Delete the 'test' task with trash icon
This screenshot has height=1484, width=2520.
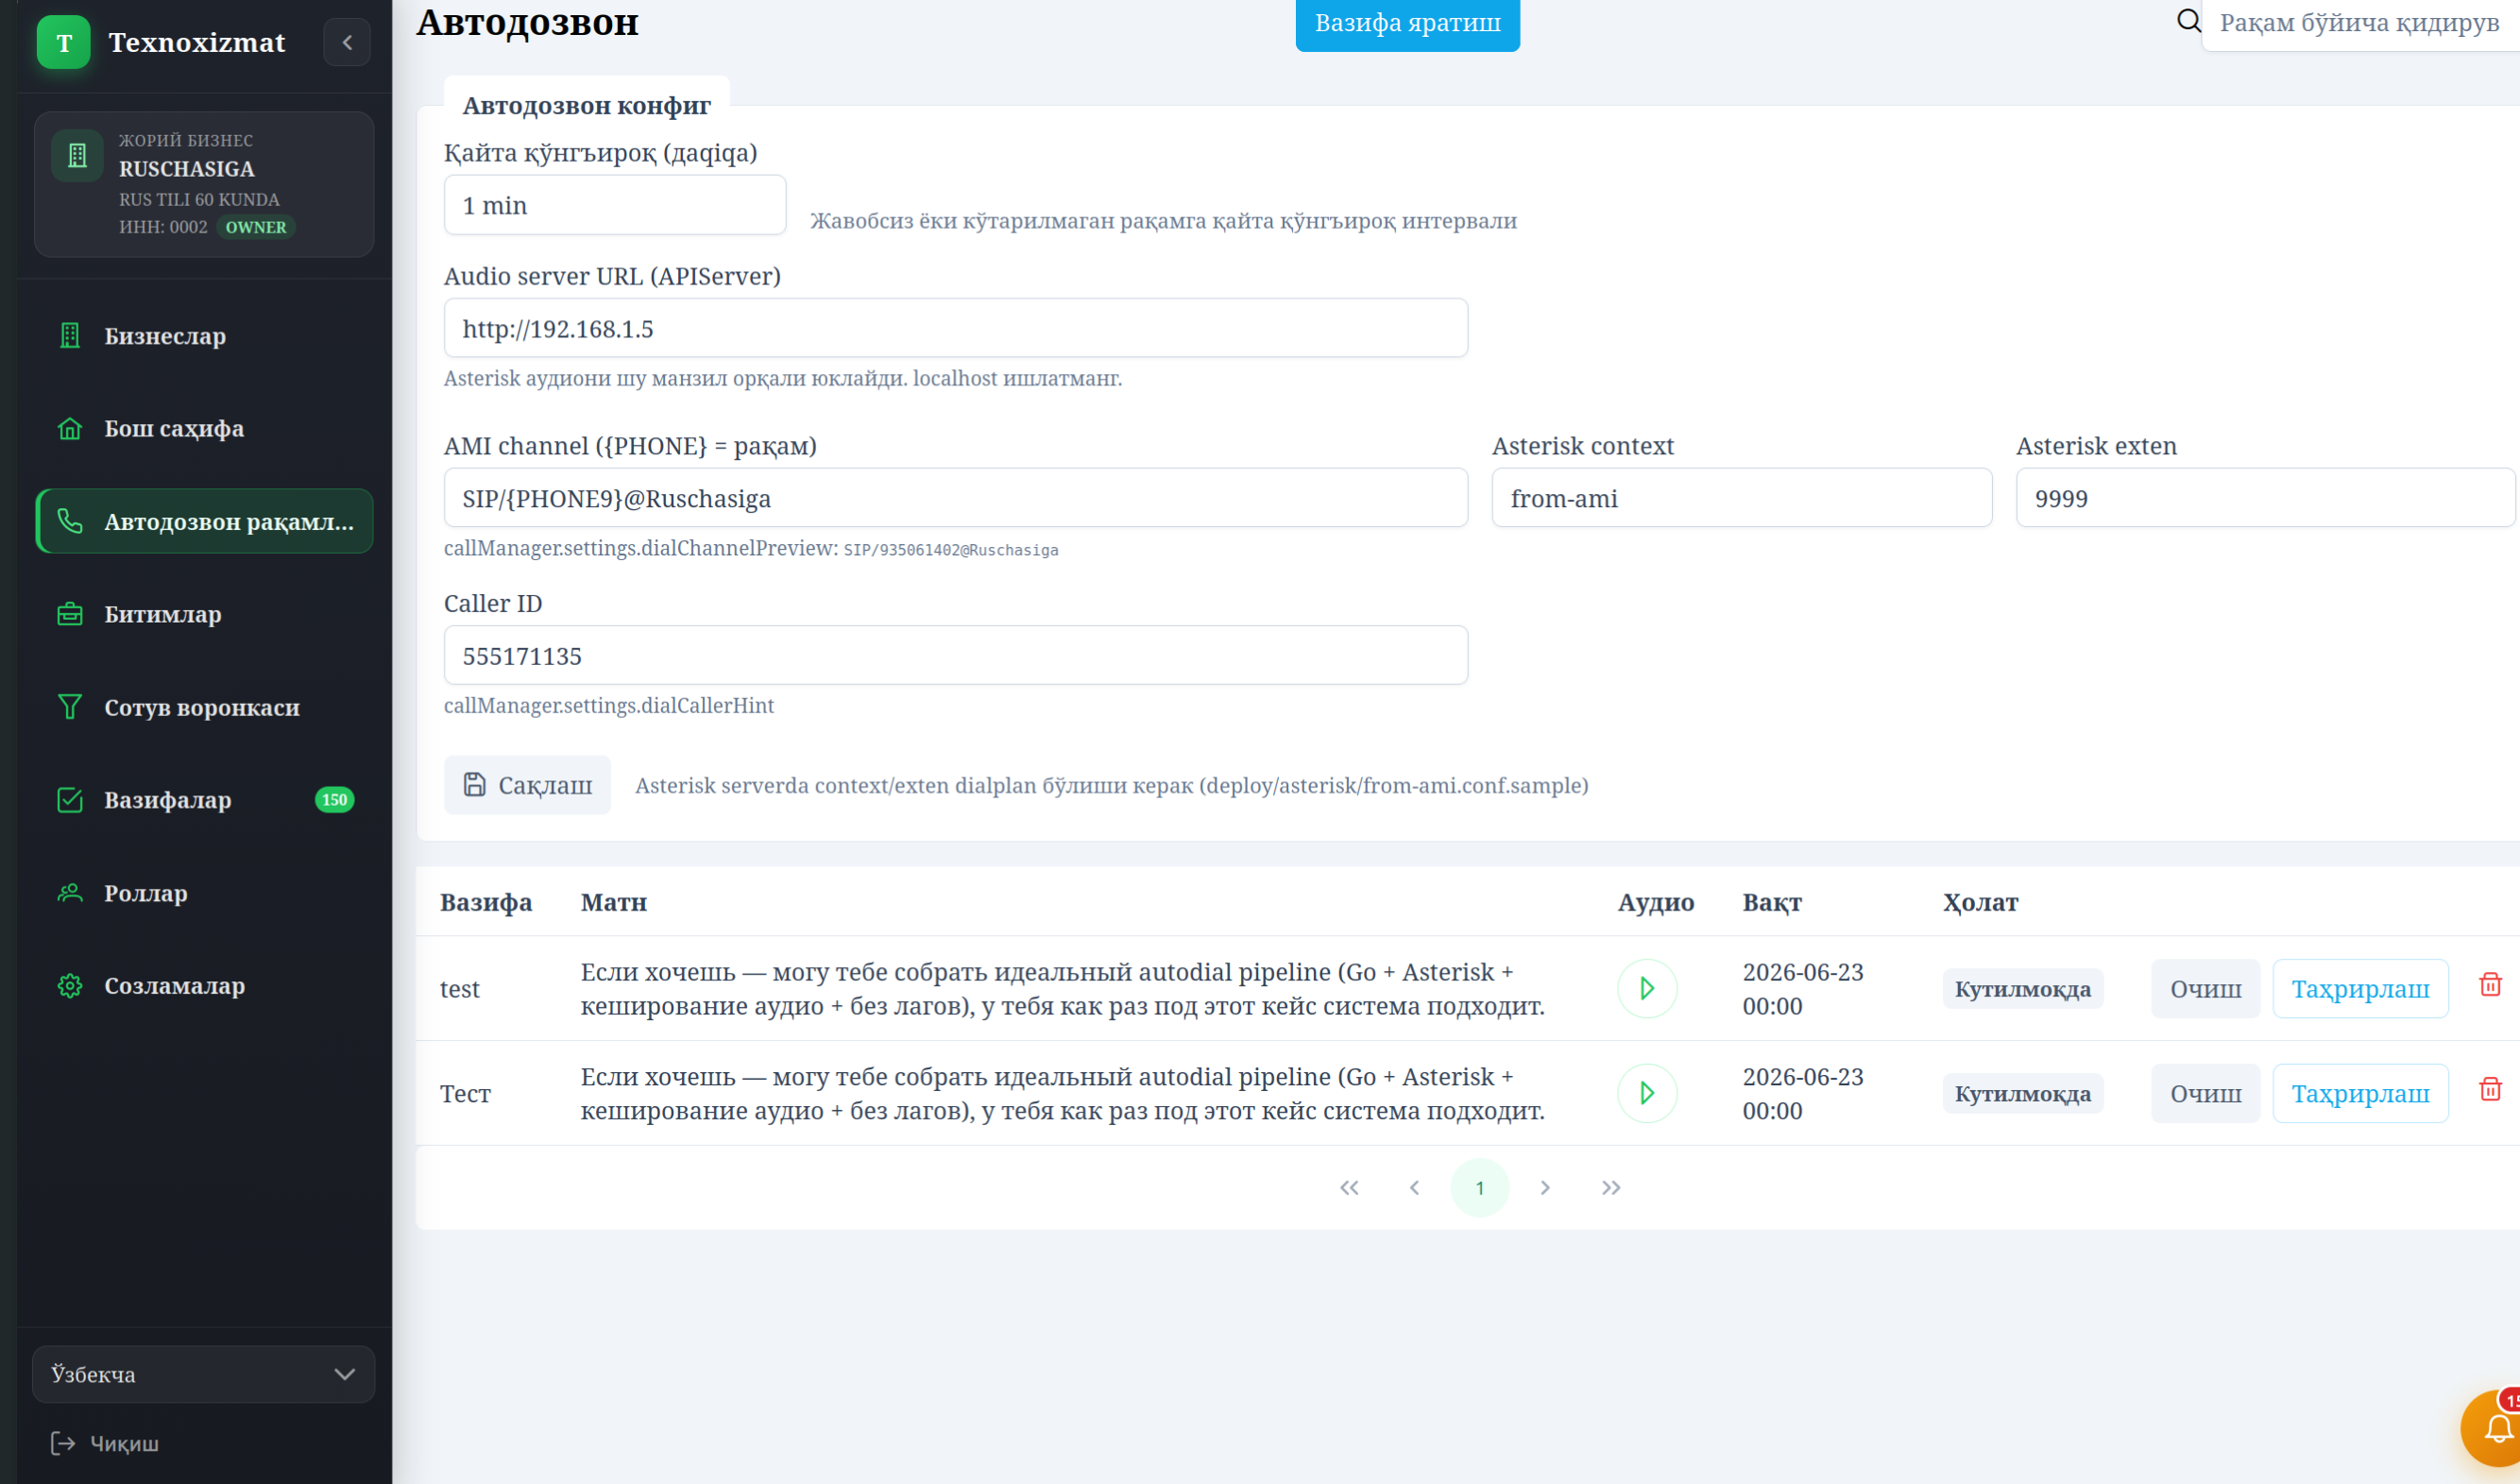tap(2490, 985)
